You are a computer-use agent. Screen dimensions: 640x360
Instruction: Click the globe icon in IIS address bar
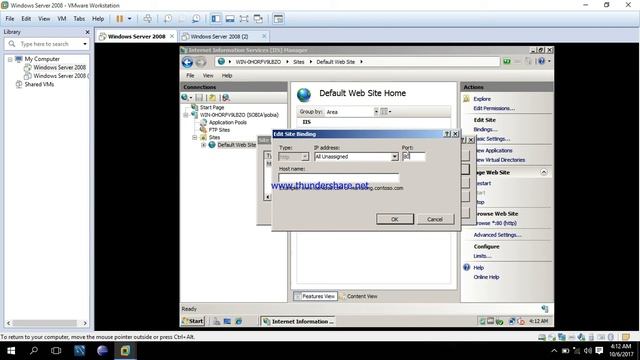[x=221, y=62]
